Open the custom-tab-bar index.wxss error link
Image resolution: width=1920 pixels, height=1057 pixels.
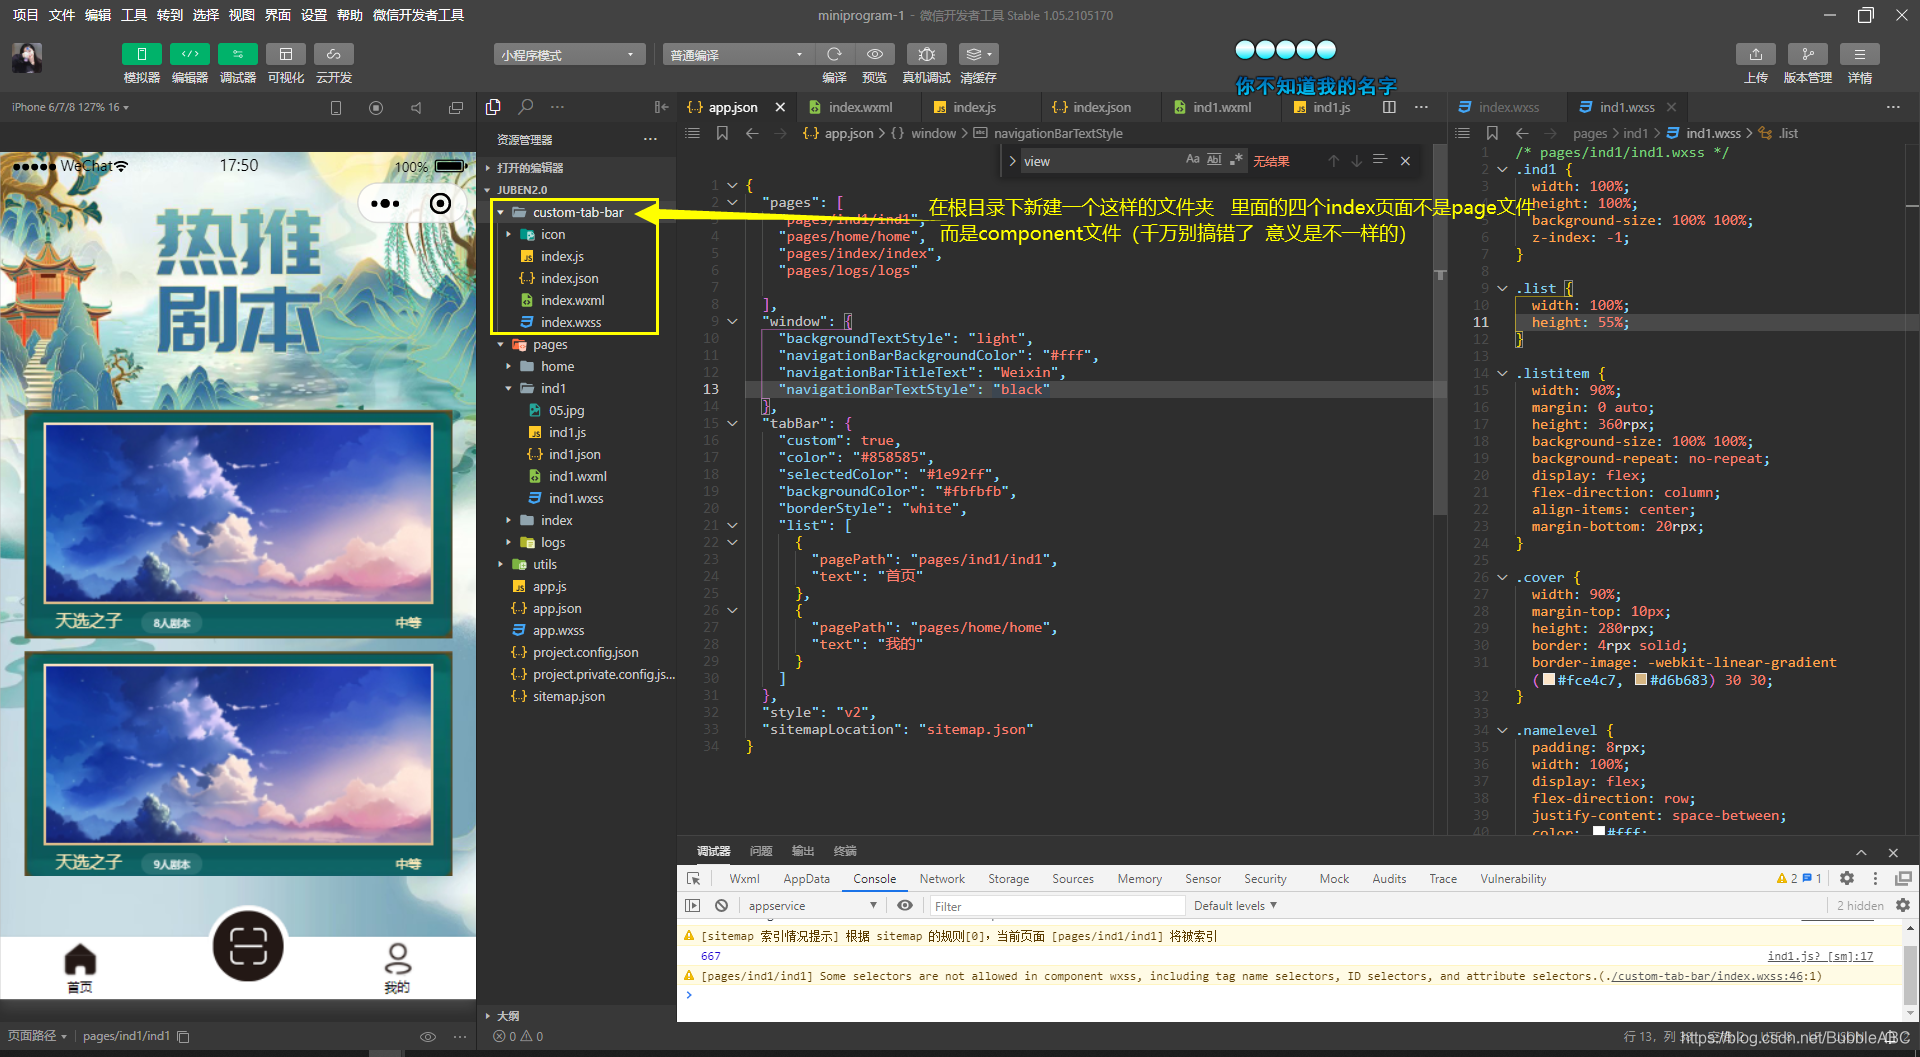[1711, 976]
